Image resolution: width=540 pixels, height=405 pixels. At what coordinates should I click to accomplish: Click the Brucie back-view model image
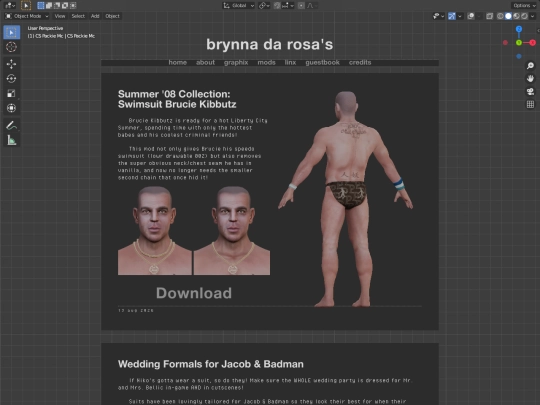[345, 199]
